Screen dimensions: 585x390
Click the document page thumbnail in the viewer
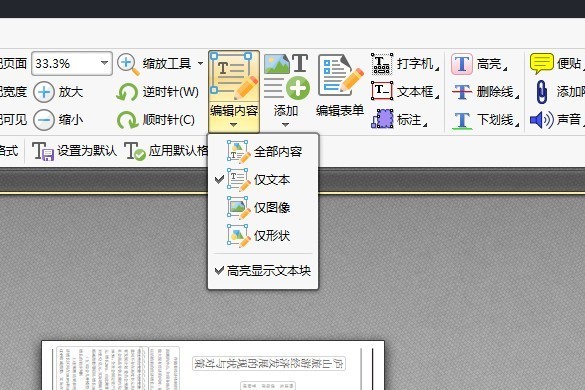213,365
